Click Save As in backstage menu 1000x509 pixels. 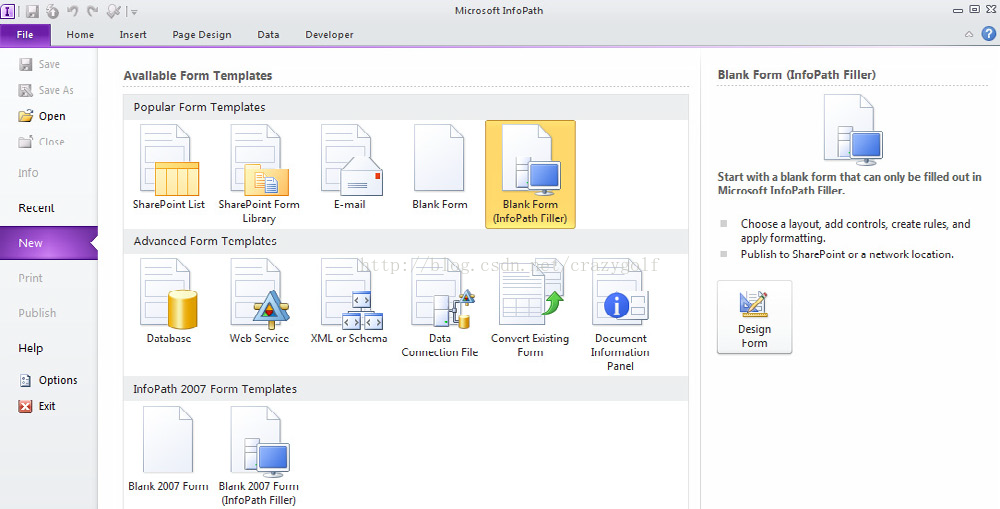pyautogui.click(x=46, y=91)
